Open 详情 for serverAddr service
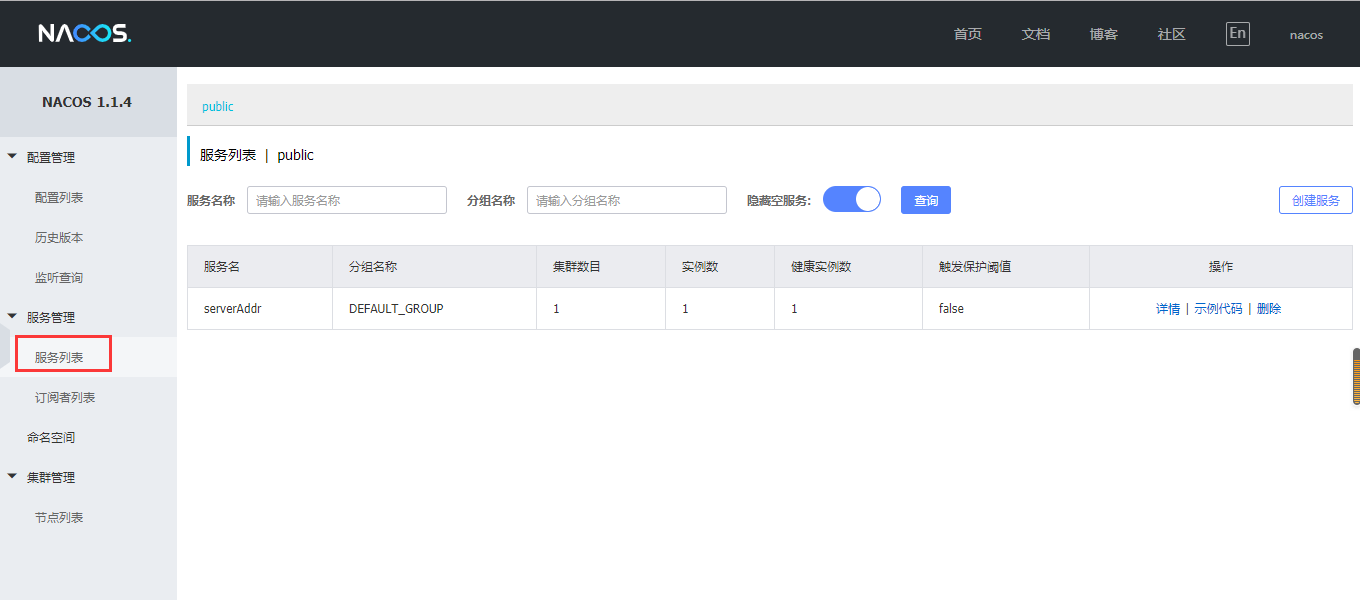 click(x=1167, y=309)
